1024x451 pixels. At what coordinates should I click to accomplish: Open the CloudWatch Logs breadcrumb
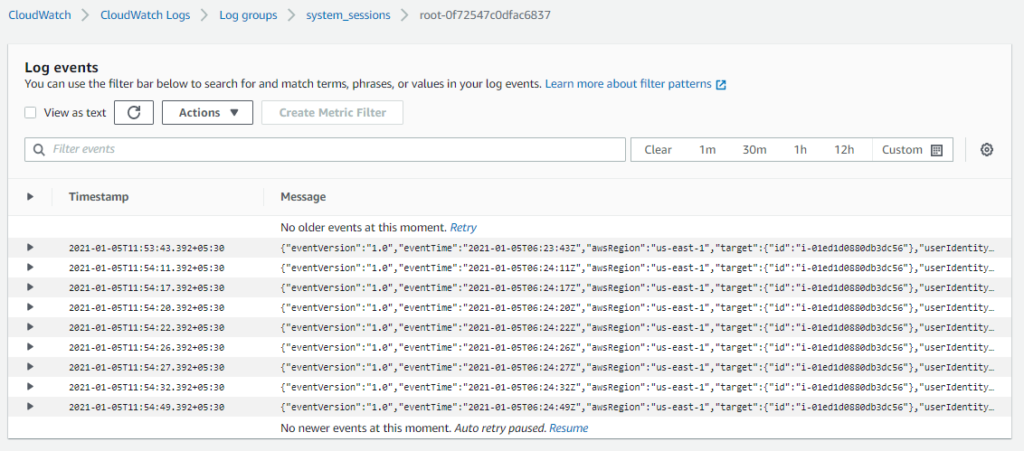(145, 15)
